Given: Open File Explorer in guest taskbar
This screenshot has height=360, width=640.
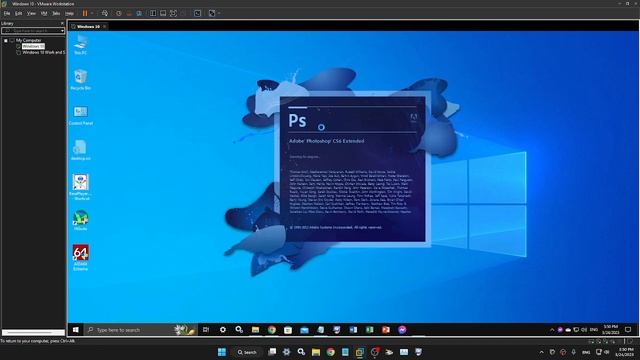Looking at the screenshot, I should pos(255,330).
